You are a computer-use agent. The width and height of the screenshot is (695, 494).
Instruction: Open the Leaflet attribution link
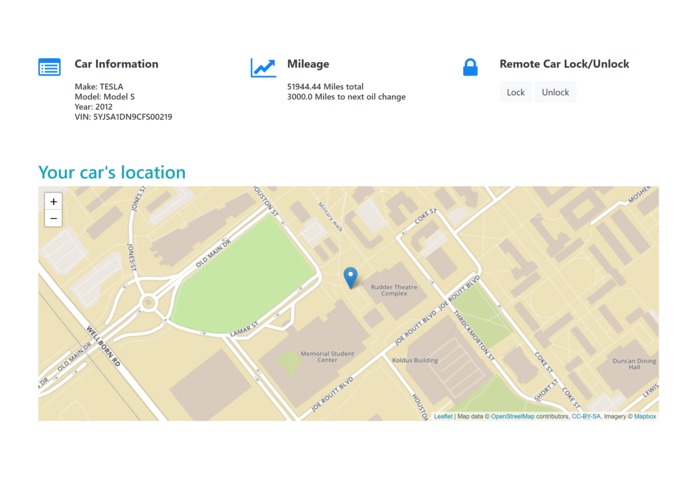point(443,416)
